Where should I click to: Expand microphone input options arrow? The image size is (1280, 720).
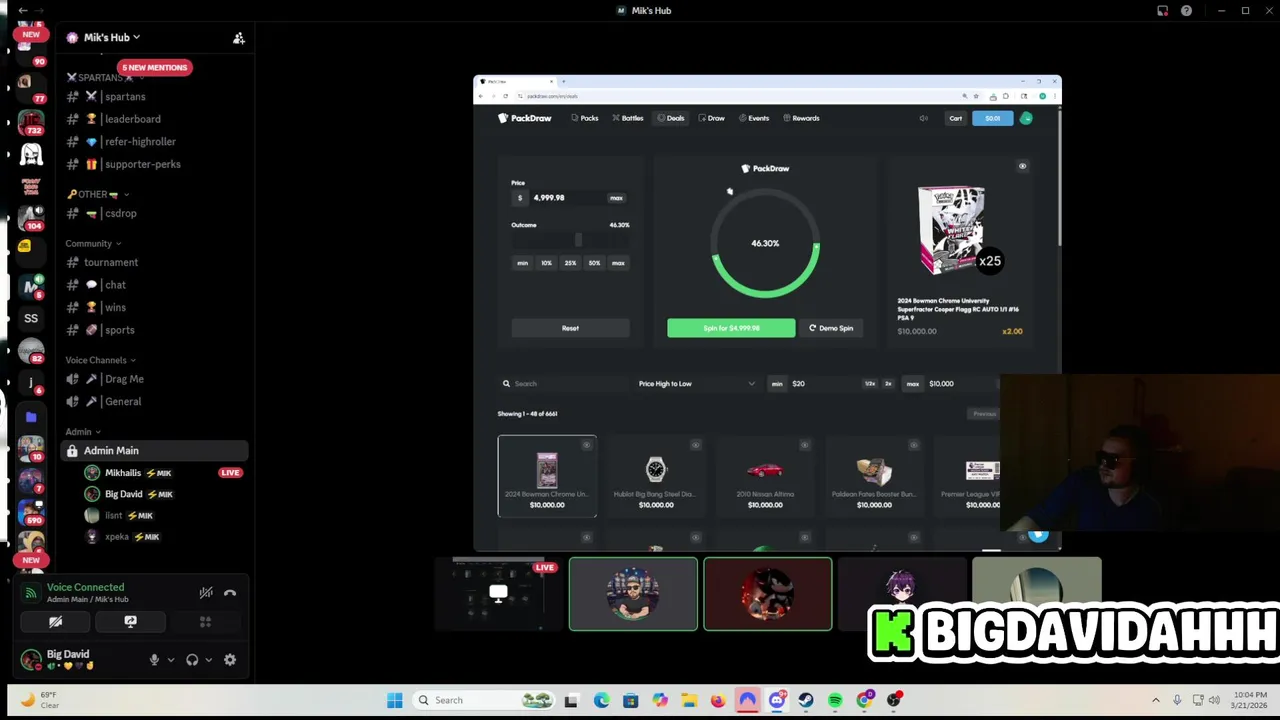click(x=170, y=660)
